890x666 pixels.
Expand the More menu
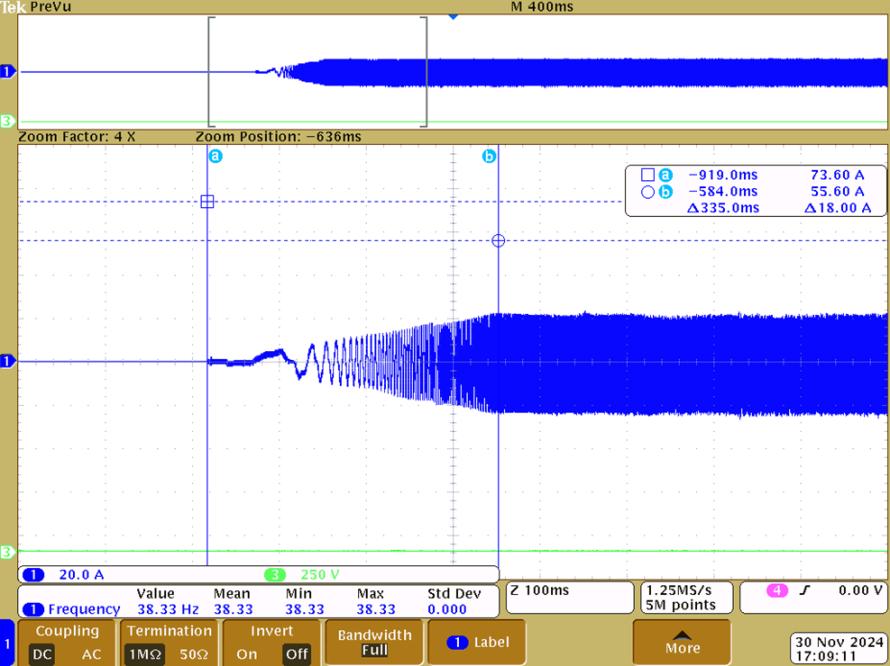click(x=682, y=642)
